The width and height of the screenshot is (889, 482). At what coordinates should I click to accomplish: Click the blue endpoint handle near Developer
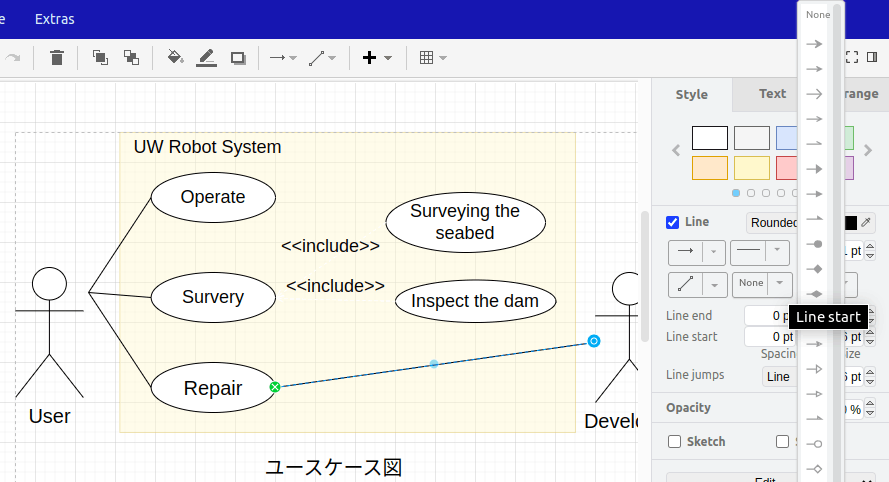point(594,341)
